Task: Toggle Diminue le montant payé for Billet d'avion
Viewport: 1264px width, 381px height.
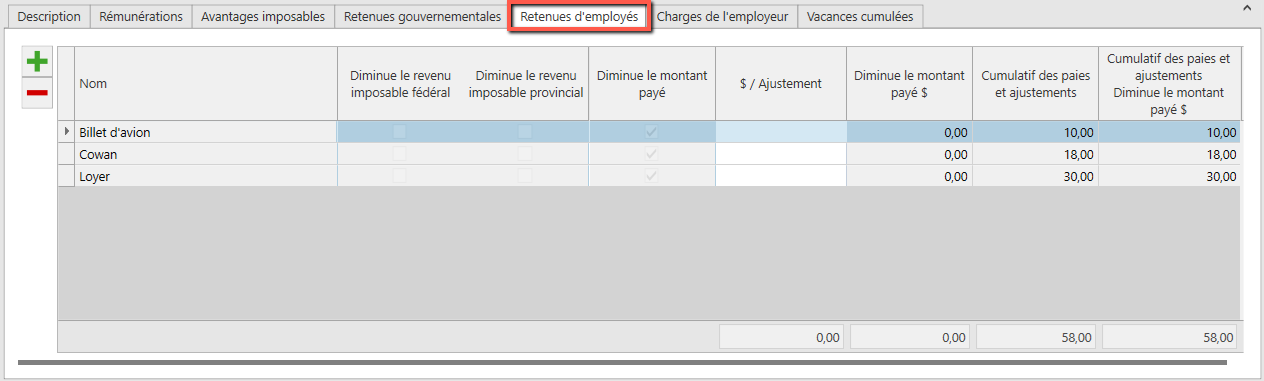Action: click(652, 132)
